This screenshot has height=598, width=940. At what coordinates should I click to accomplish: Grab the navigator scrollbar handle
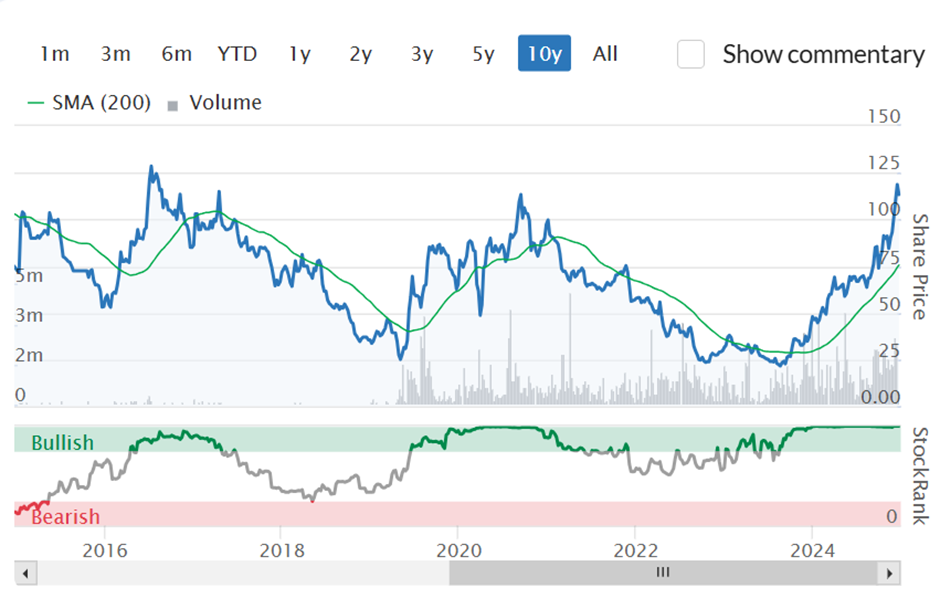[663, 573]
